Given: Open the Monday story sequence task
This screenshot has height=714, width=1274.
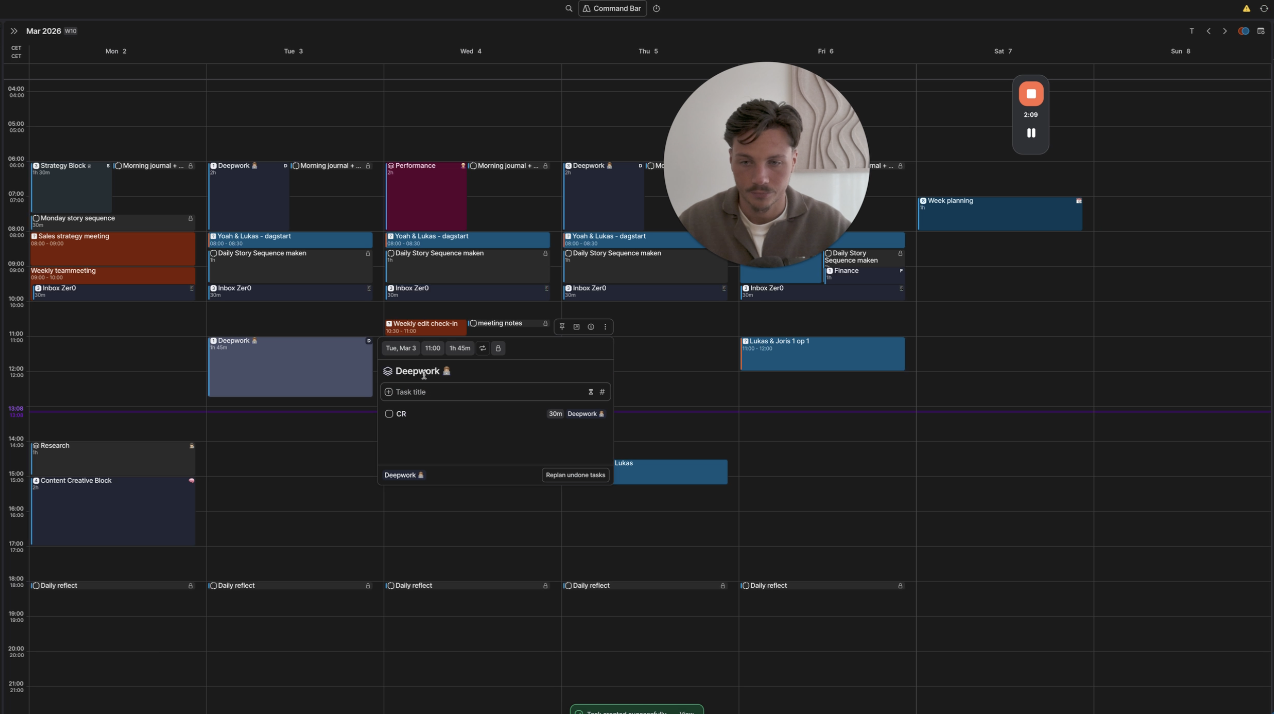Looking at the screenshot, I should pyautogui.click(x=113, y=221).
